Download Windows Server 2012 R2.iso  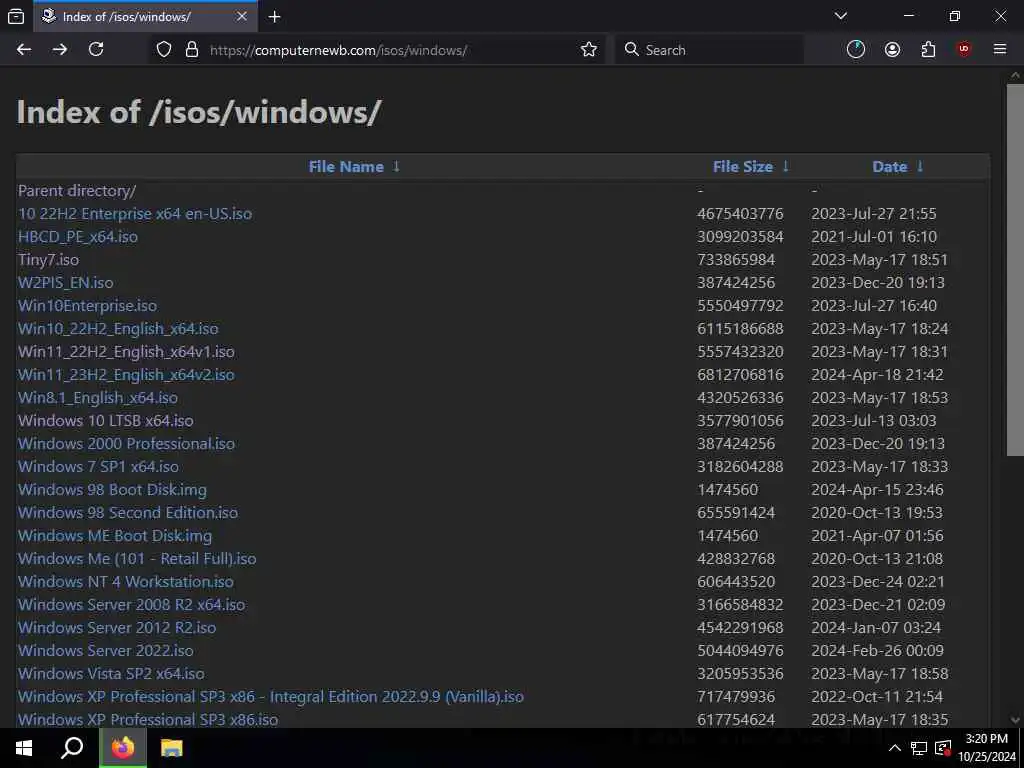tap(117, 628)
